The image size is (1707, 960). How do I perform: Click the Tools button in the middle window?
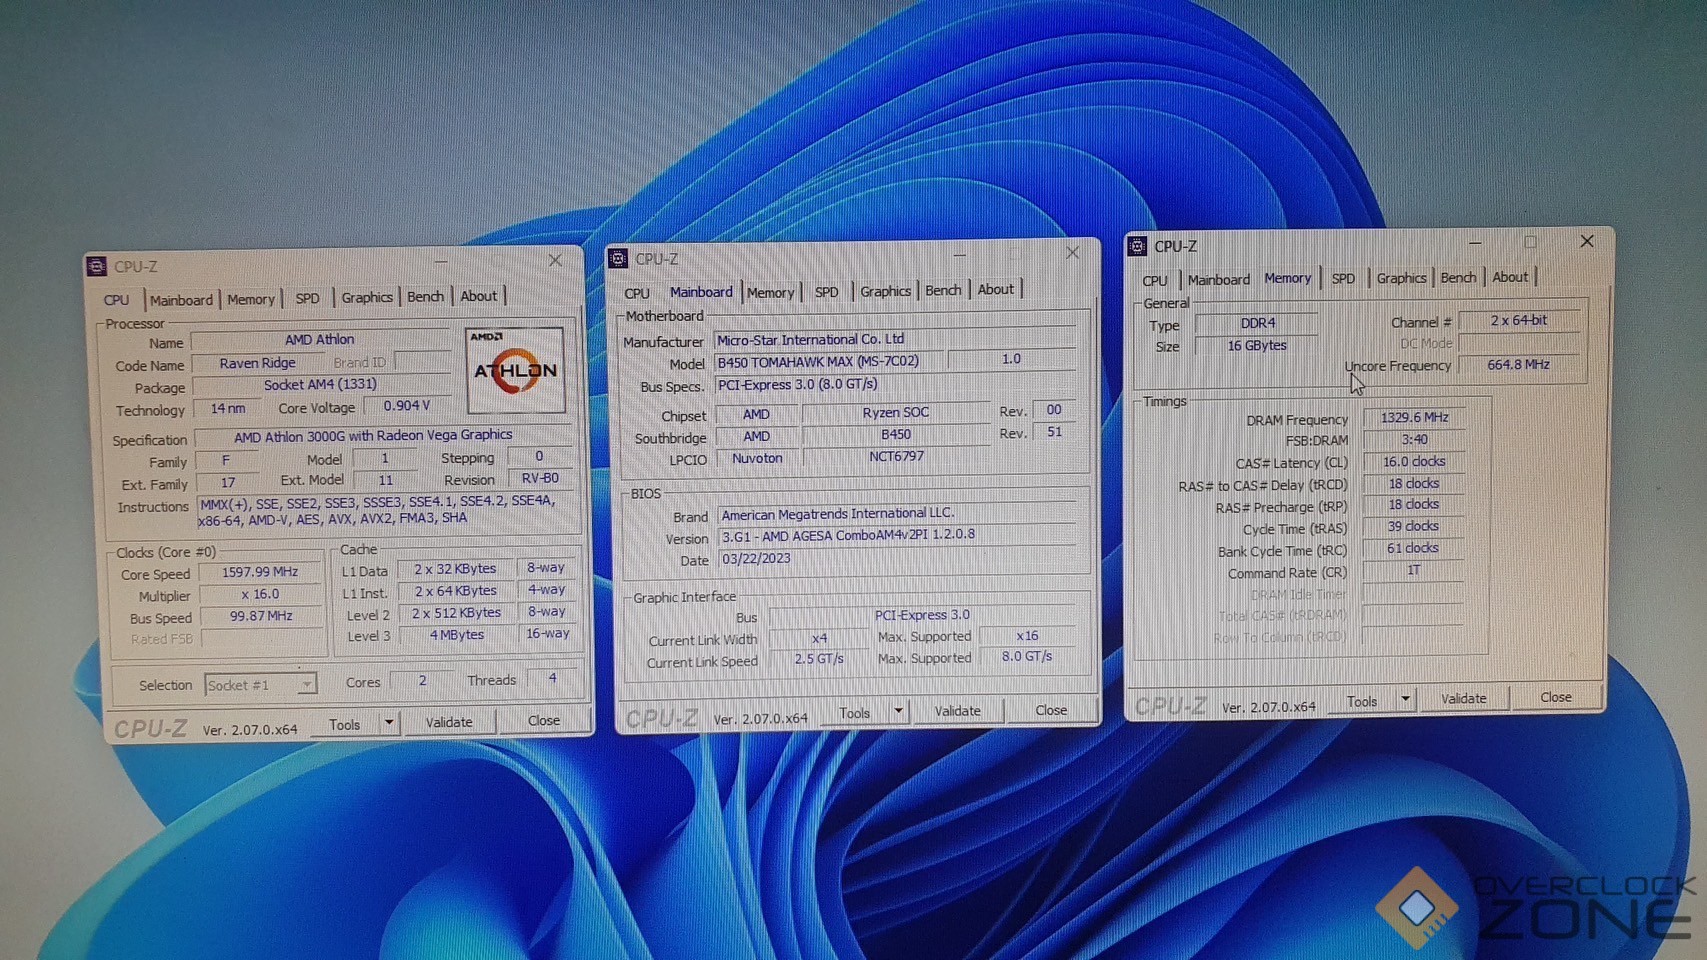(x=855, y=712)
